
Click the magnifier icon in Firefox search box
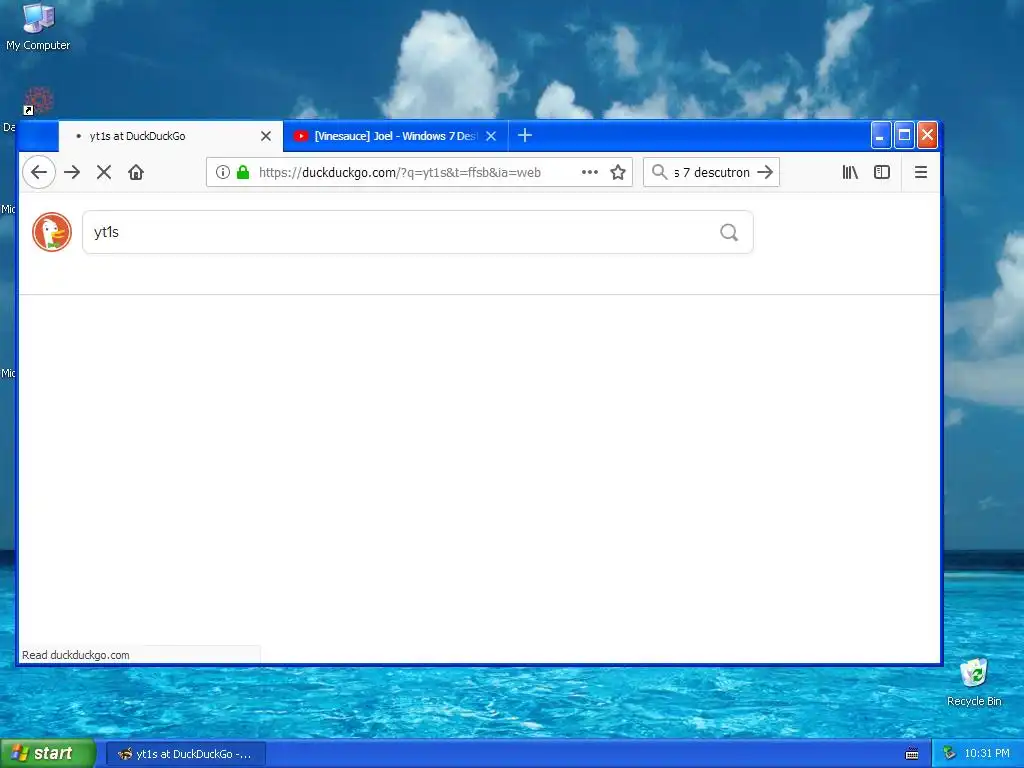pos(660,172)
